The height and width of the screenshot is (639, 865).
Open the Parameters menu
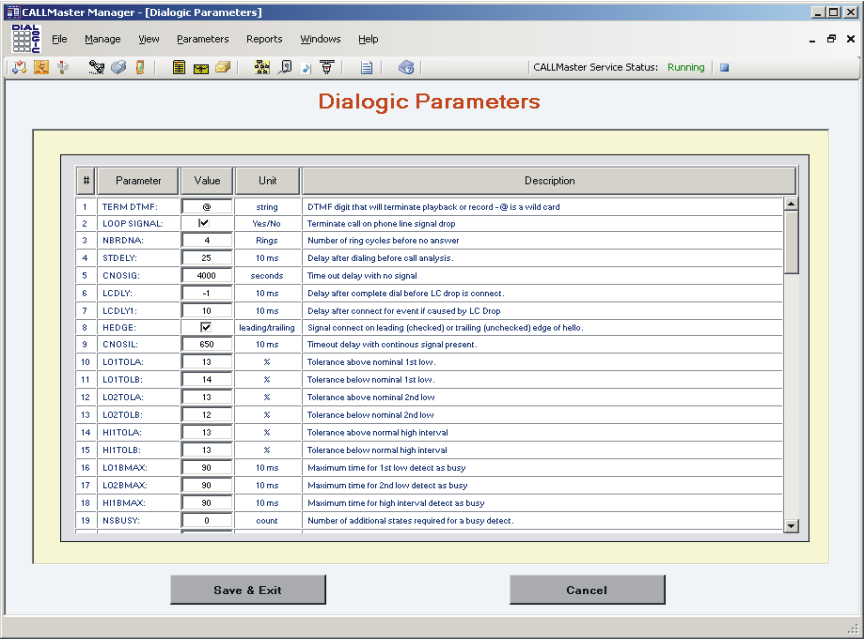click(x=202, y=39)
